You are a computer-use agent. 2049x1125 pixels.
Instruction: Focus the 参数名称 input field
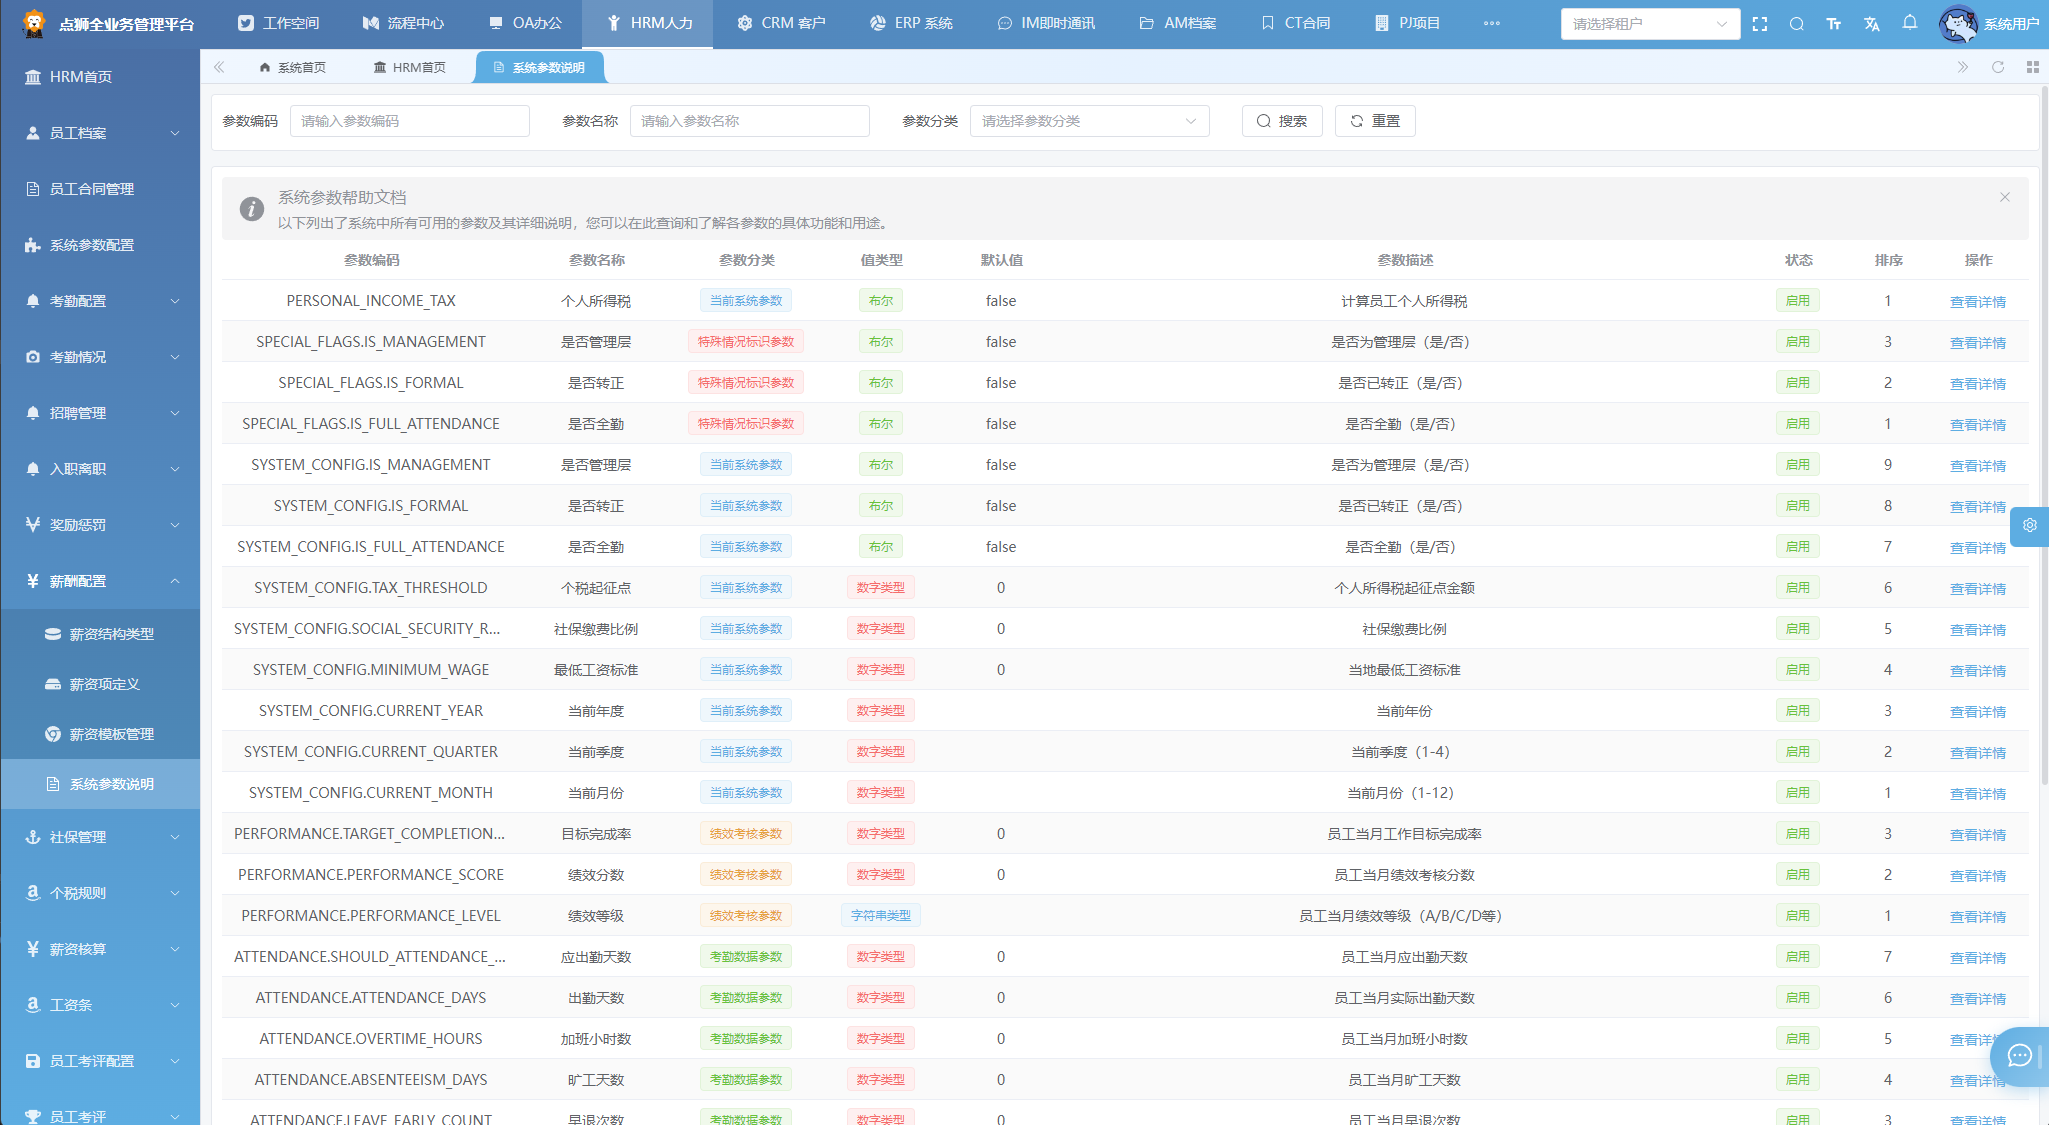[749, 121]
